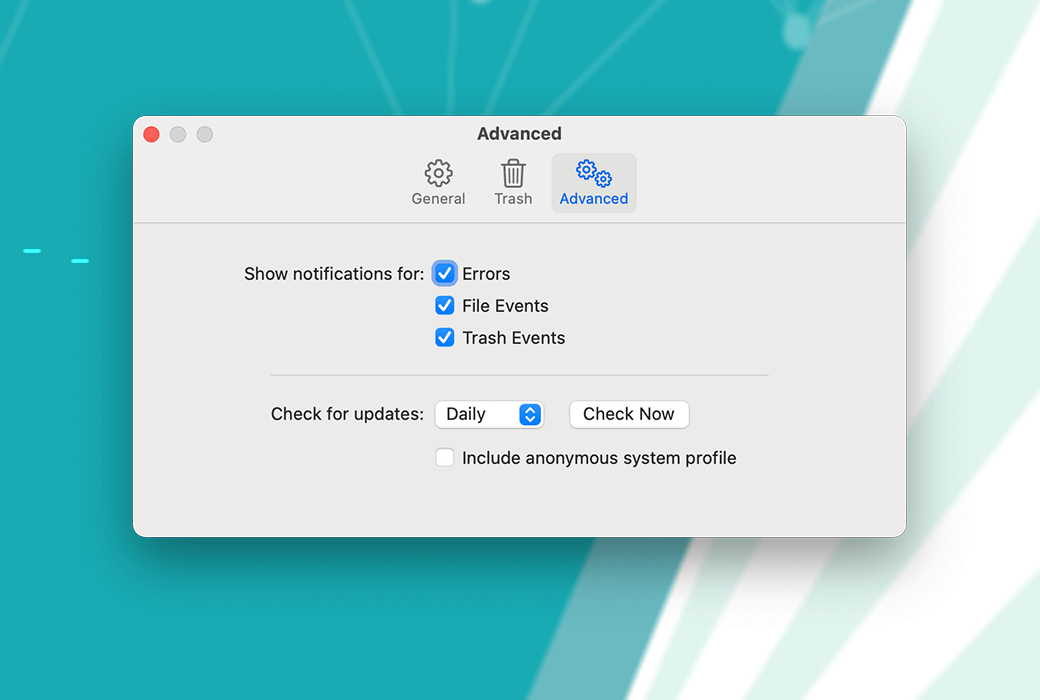The height and width of the screenshot is (700, 1040).
Task: Enable Include anonymous system profile checkbox
Action: click(445, 458)
